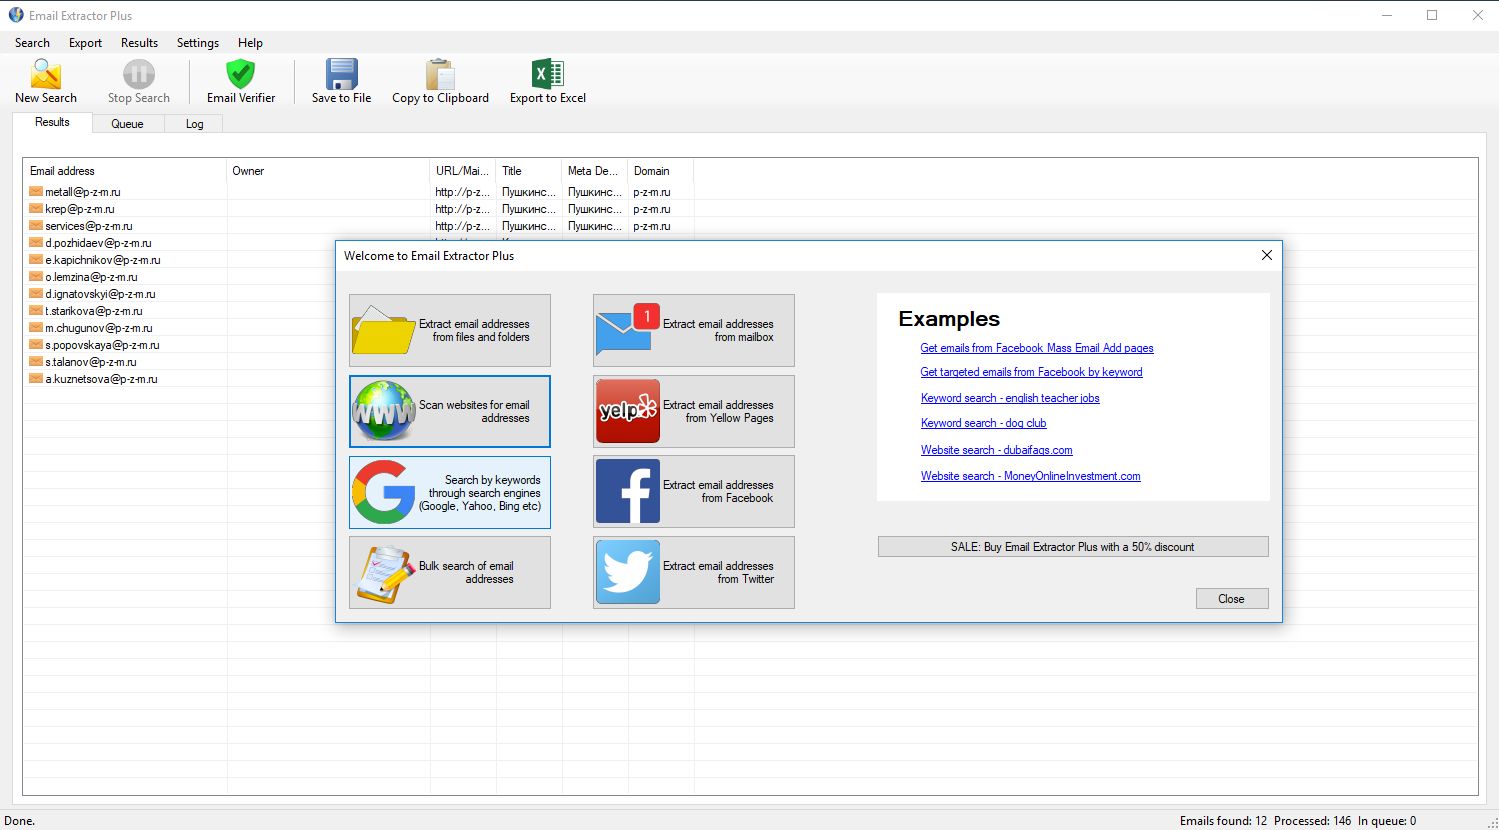The height and width of the screenshot is (830, 1499).
Task: Click the Email Extractor Plus title bar icon
Action: coord(16,15)
